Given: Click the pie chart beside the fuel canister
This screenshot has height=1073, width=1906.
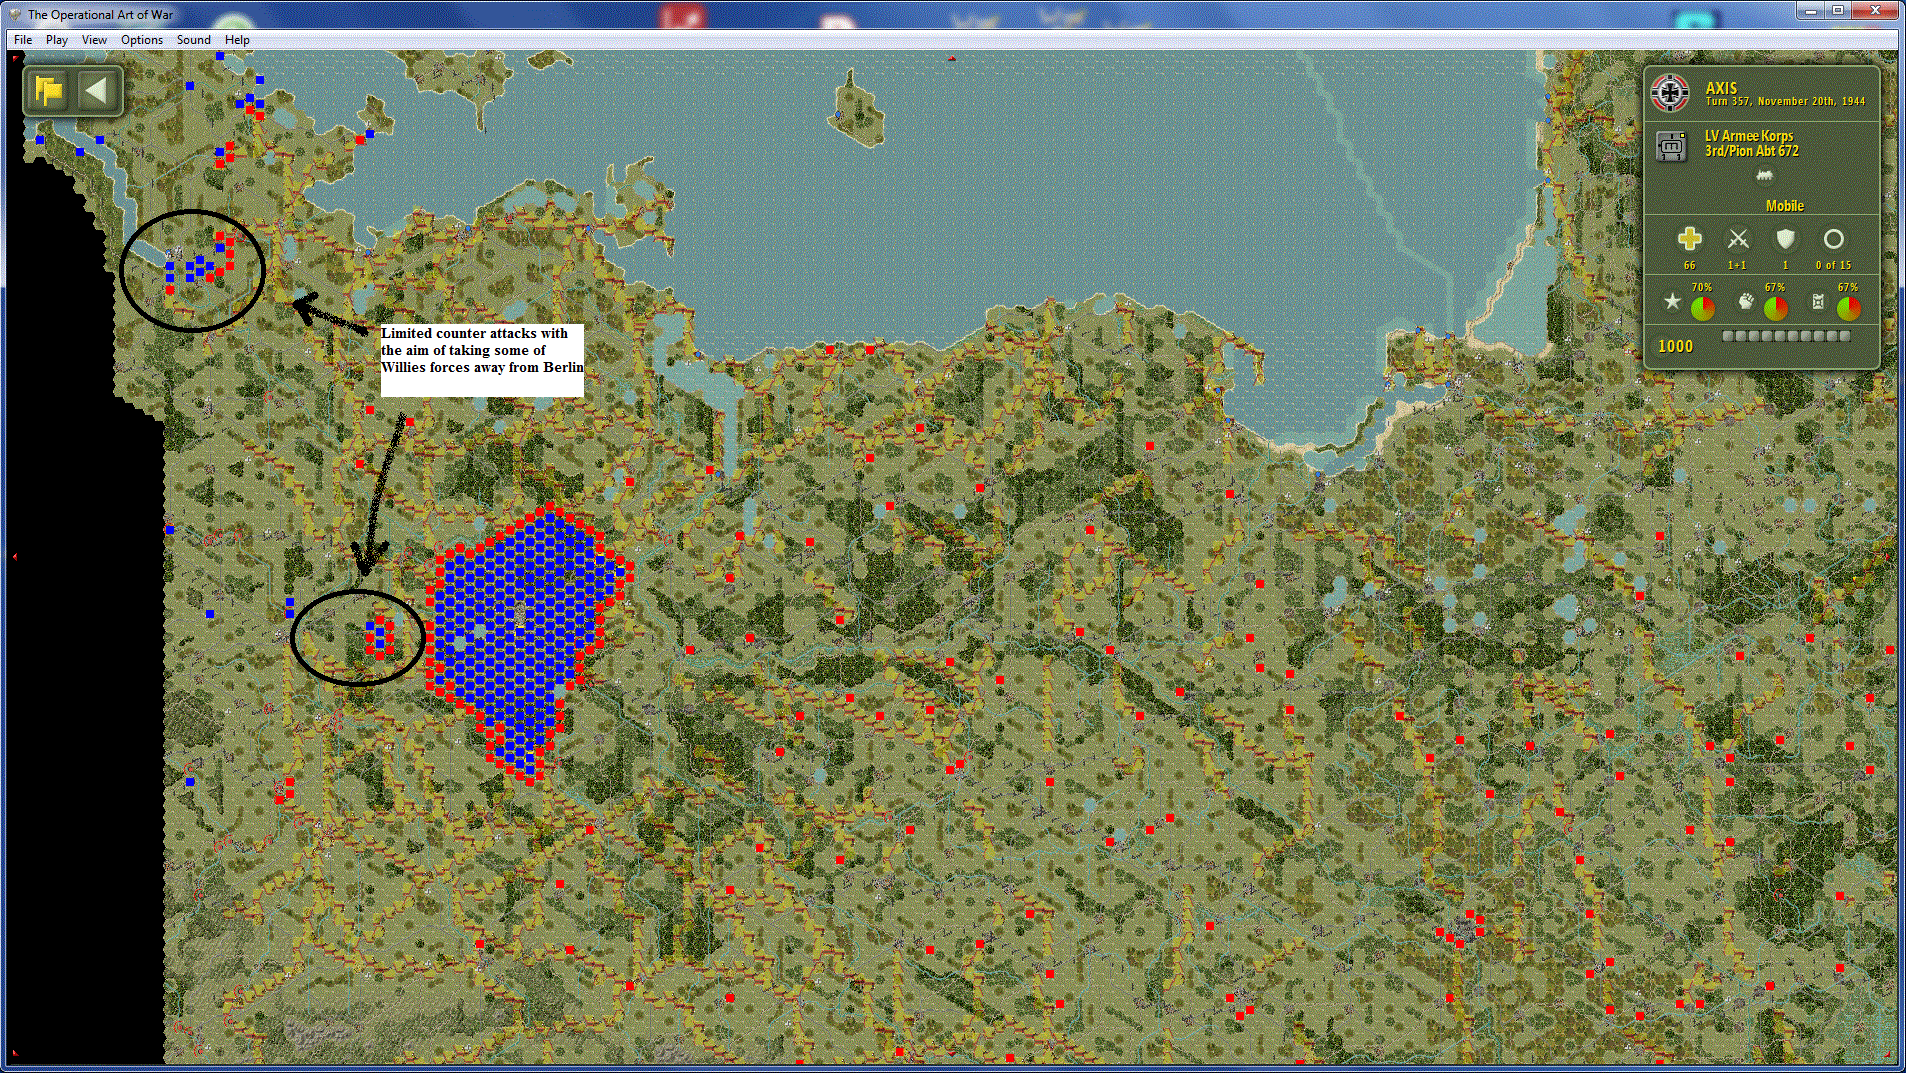Looking at the screenshot, I should pos(1849,308).
